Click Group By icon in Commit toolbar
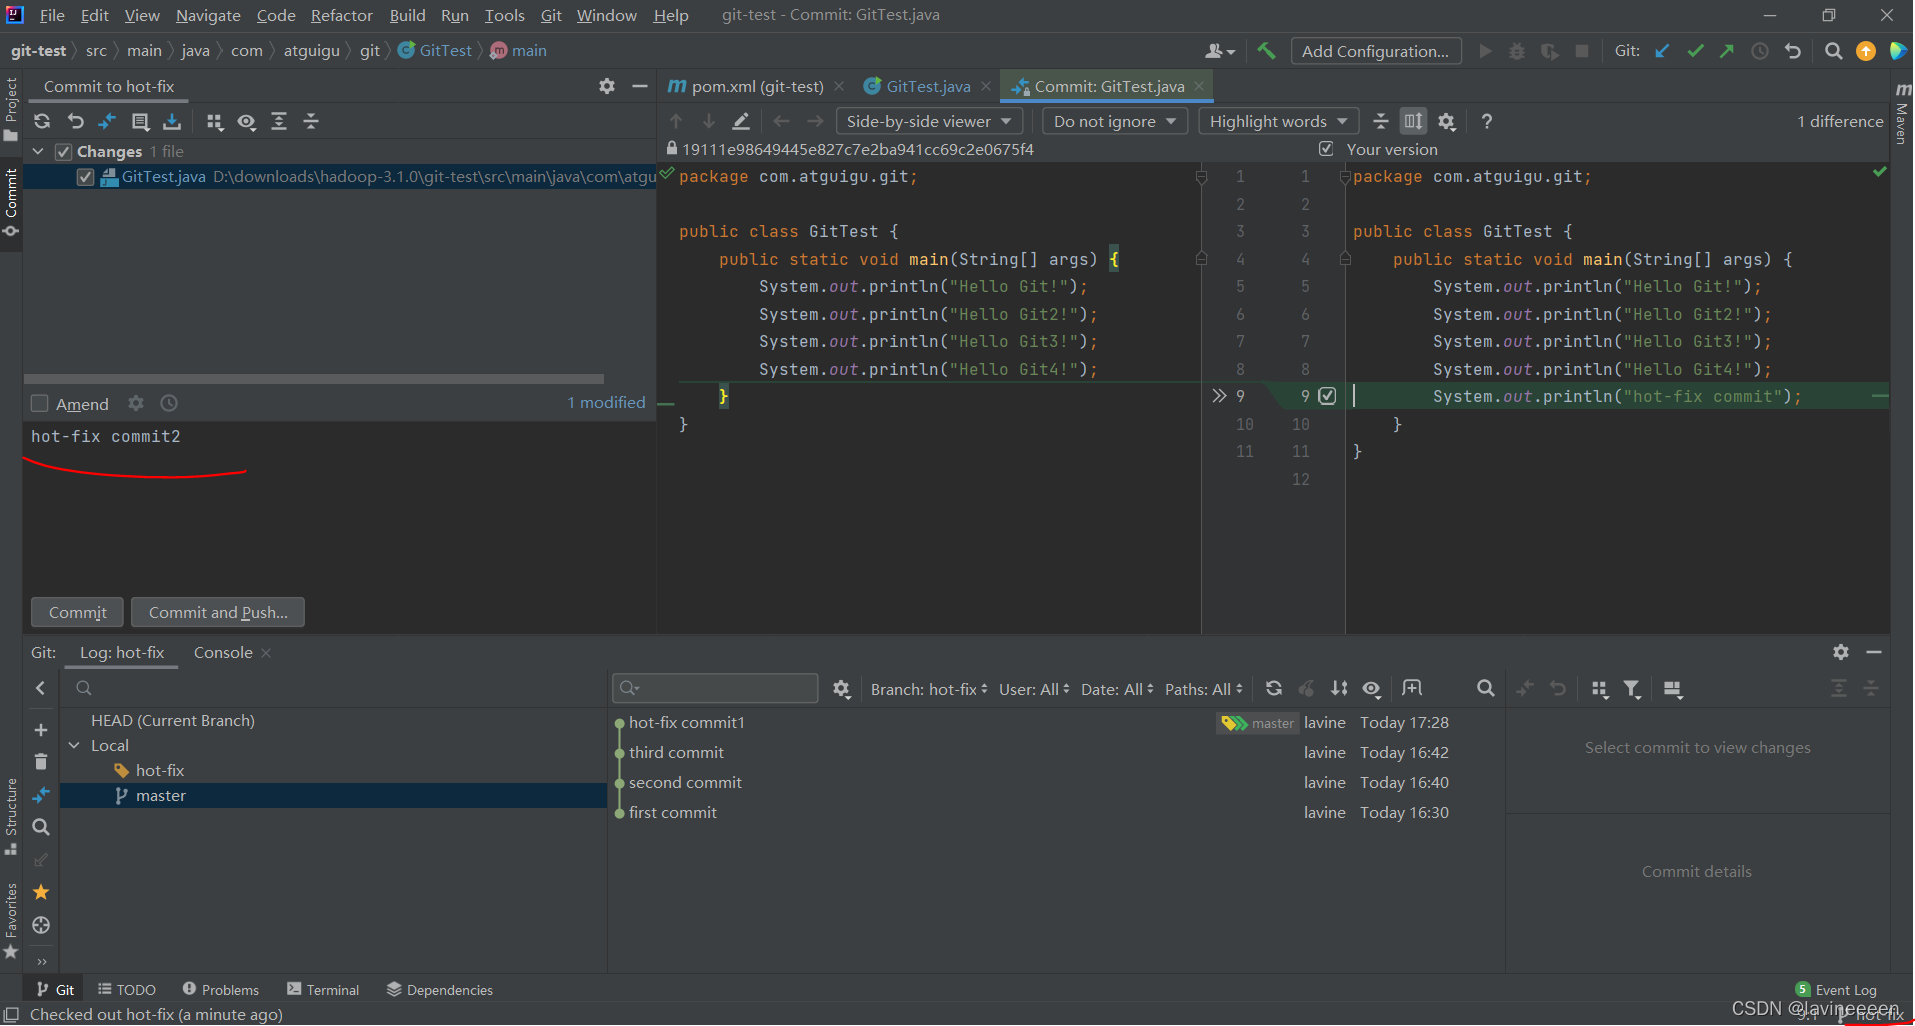This screenshot has width=1915, height=1026. point(214,121)
